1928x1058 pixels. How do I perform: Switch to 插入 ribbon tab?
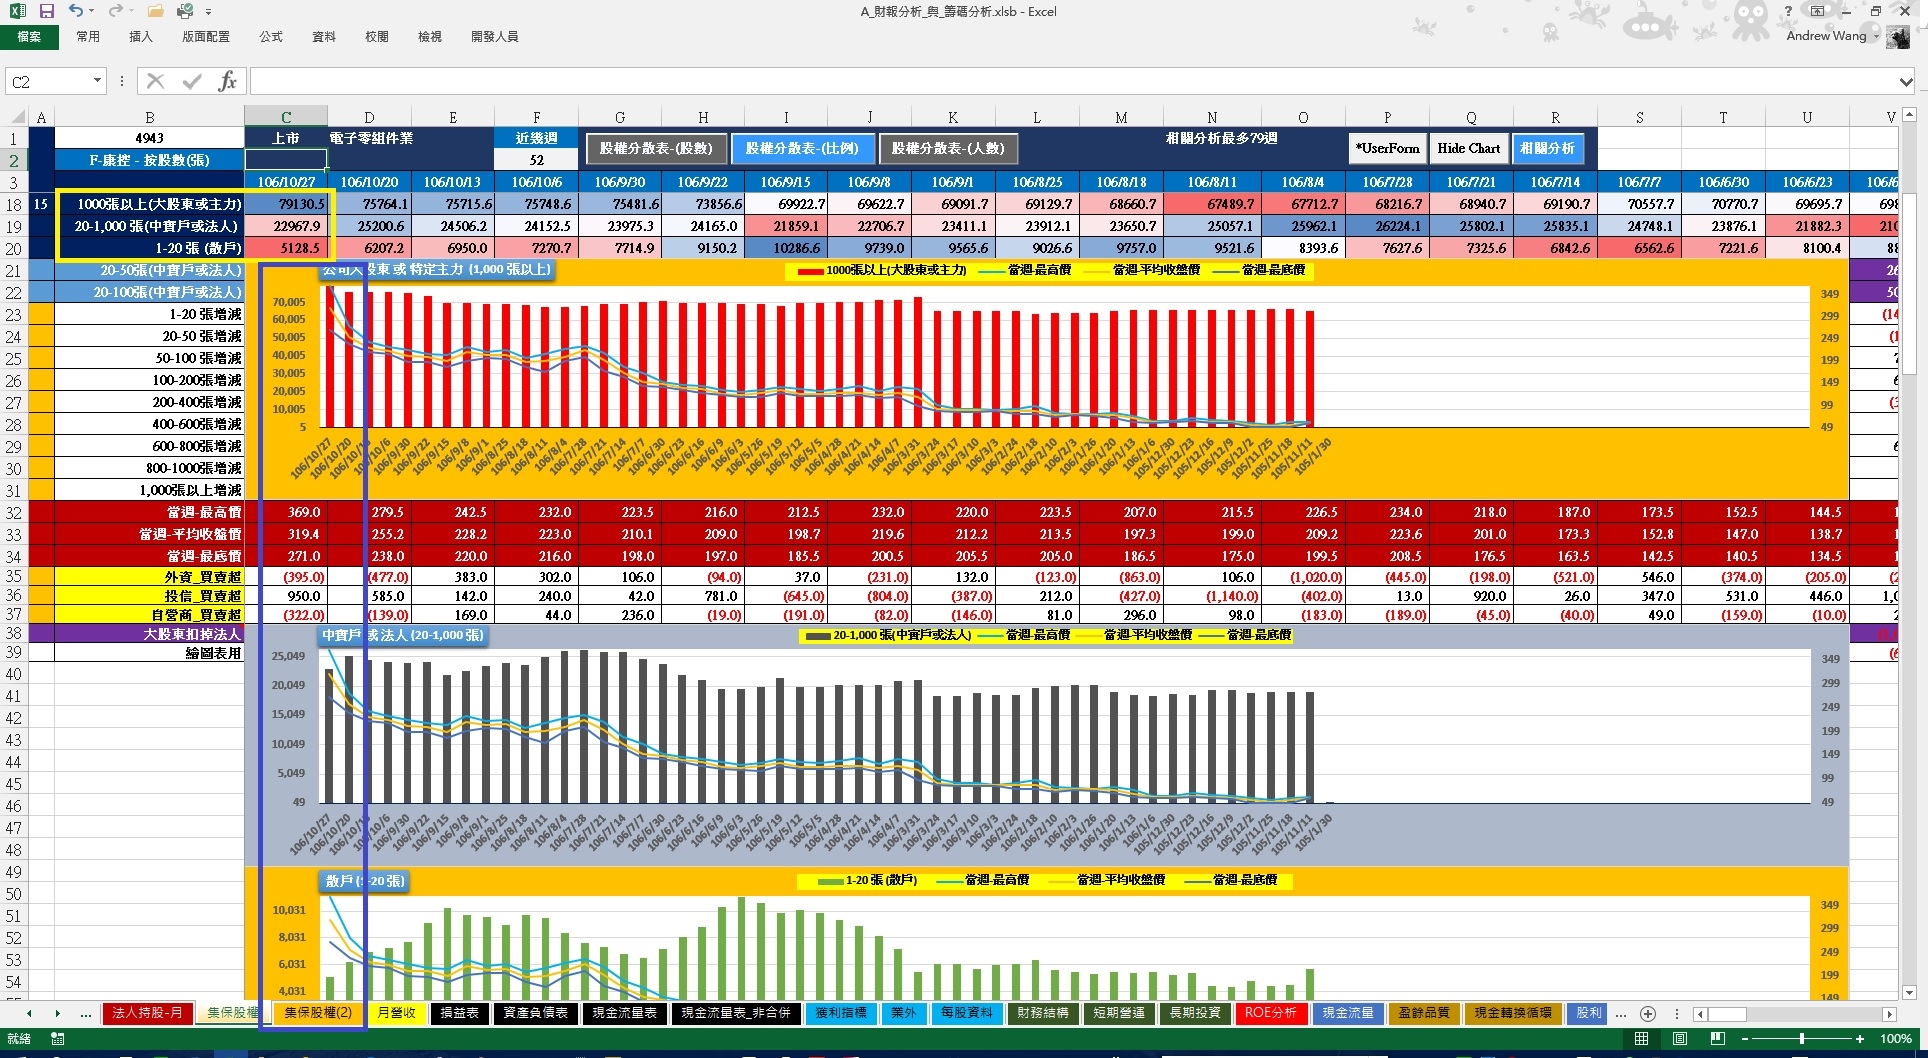[x=141, y=37]
